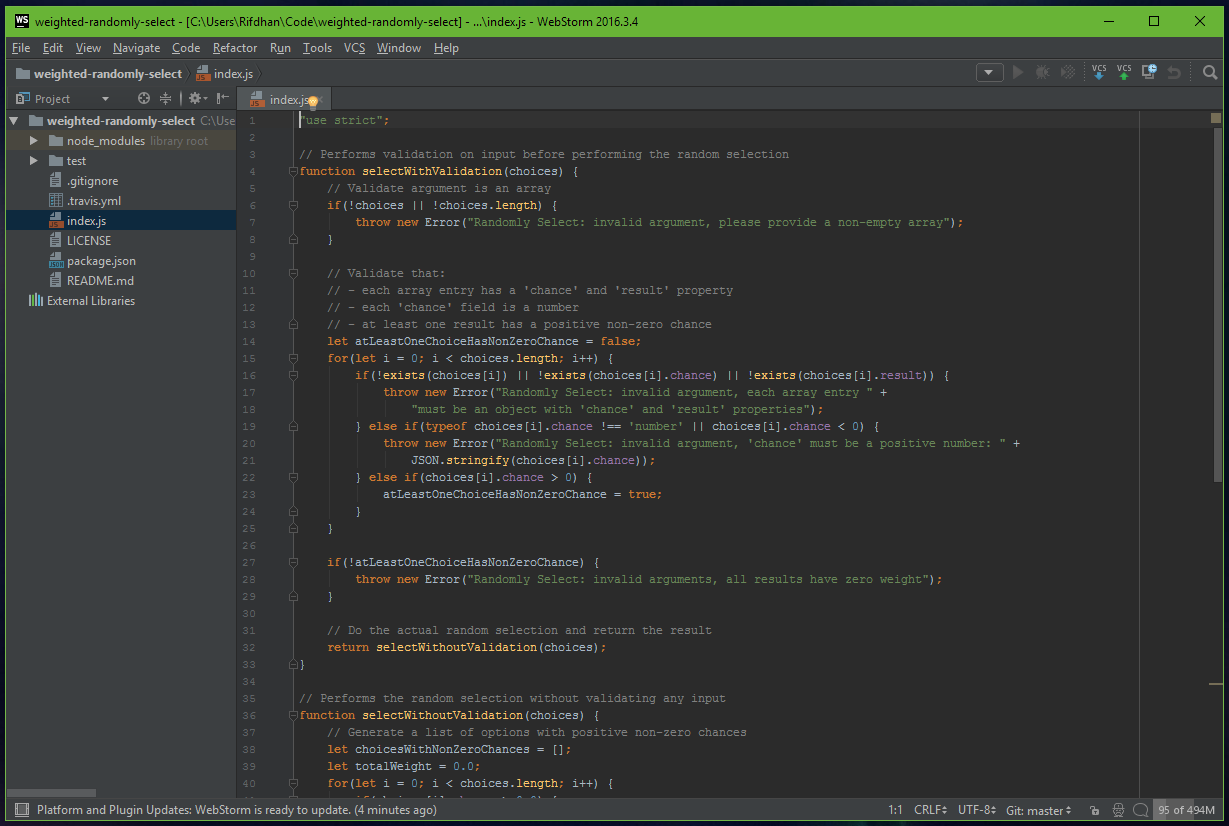Click Scroll from Source crosshair icon
Image resolution: width=1229 pixels, height=826 pixels.
pyautogui.click(x=144, y=98)
